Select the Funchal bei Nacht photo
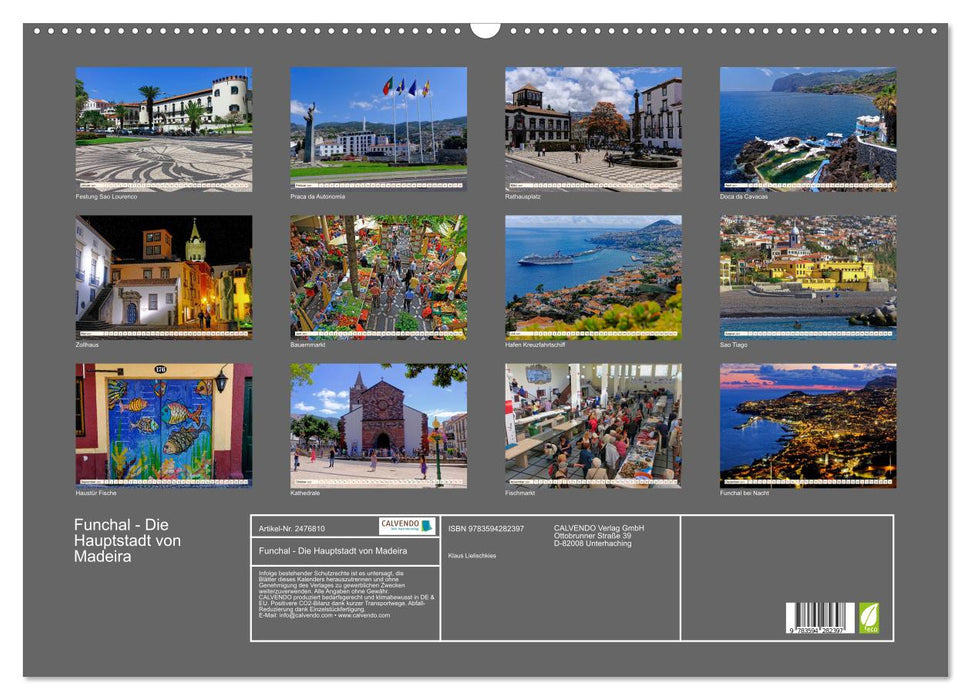The image size is (971, 700). pos(808,426)
